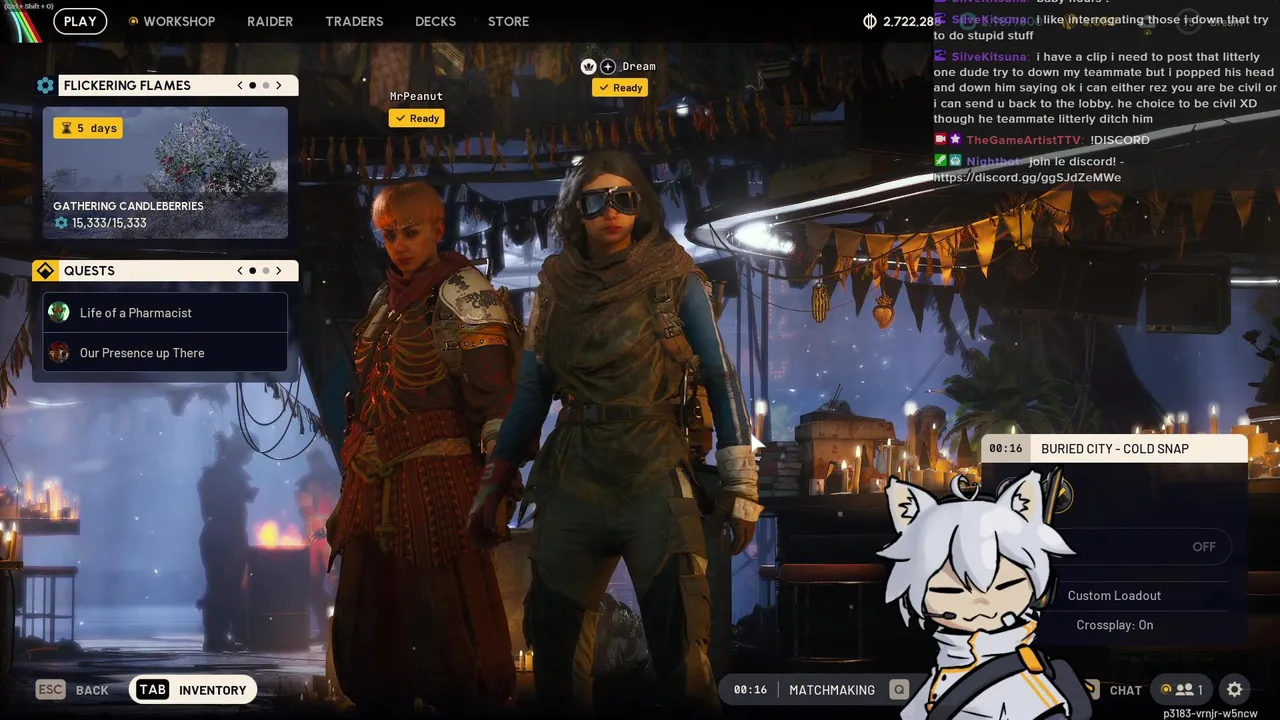Show next Flickering Flames page with right chevron
Image resolution: width=1280 pixels, height=720 pixels.
pos(279,85)
